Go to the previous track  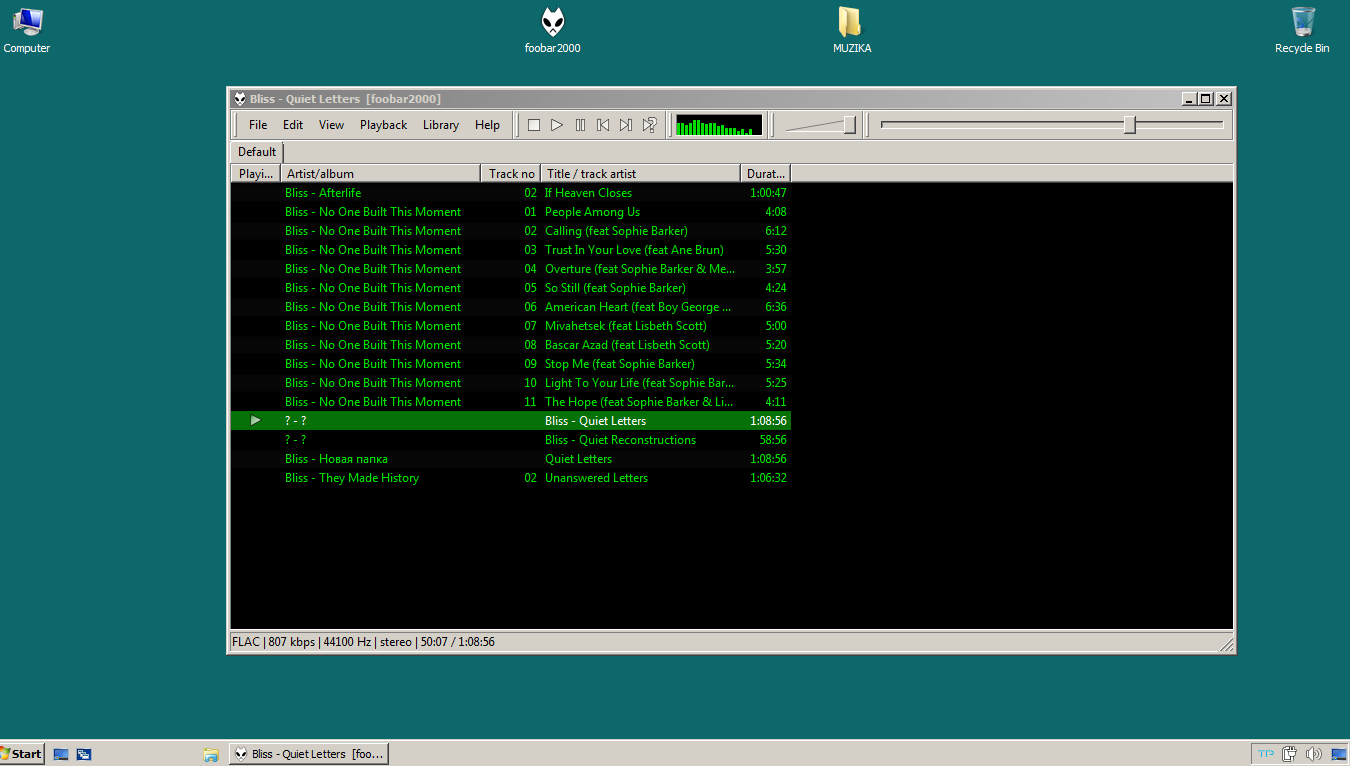click(x=603, y=125)
